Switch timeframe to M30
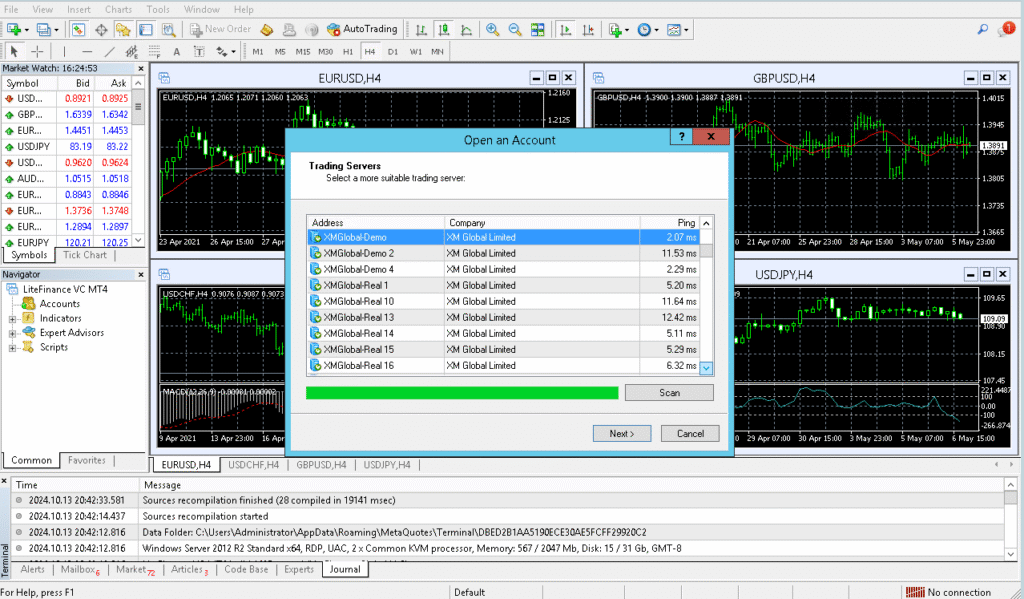Viewport: 1024px width, 599px height. [x=325, y=52]
